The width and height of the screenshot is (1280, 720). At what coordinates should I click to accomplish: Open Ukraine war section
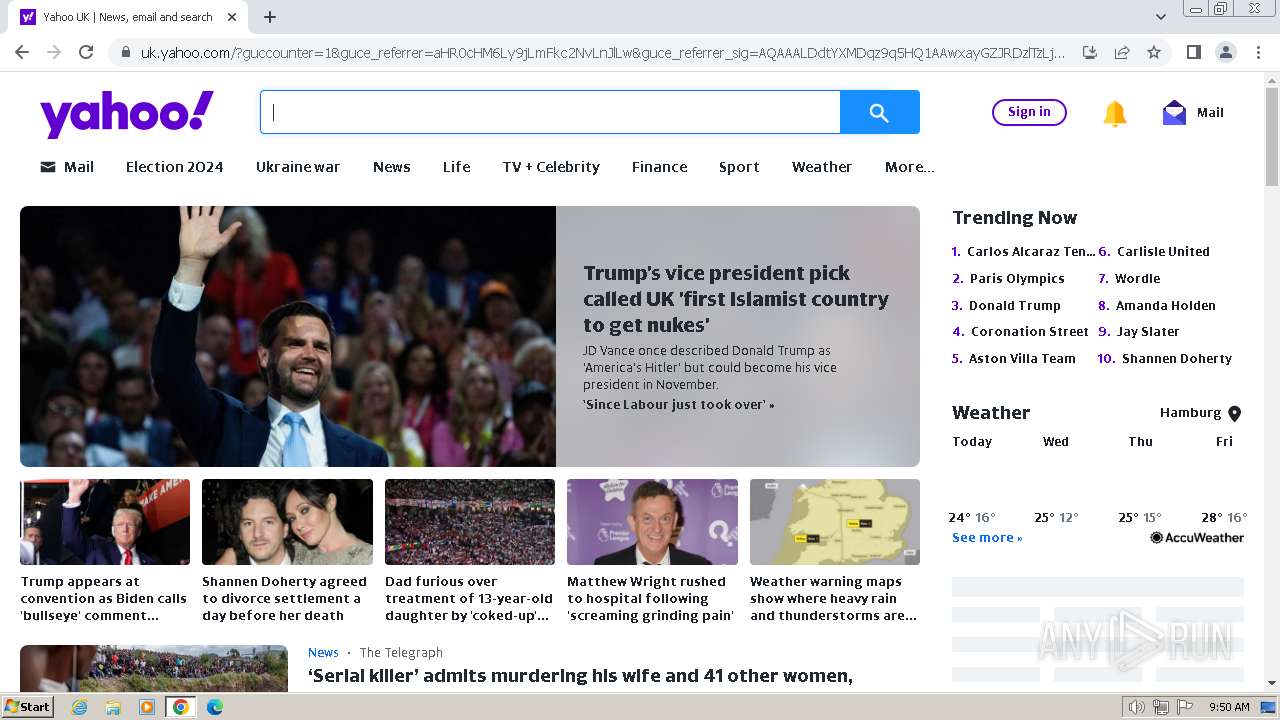click(x=298, y=167)
